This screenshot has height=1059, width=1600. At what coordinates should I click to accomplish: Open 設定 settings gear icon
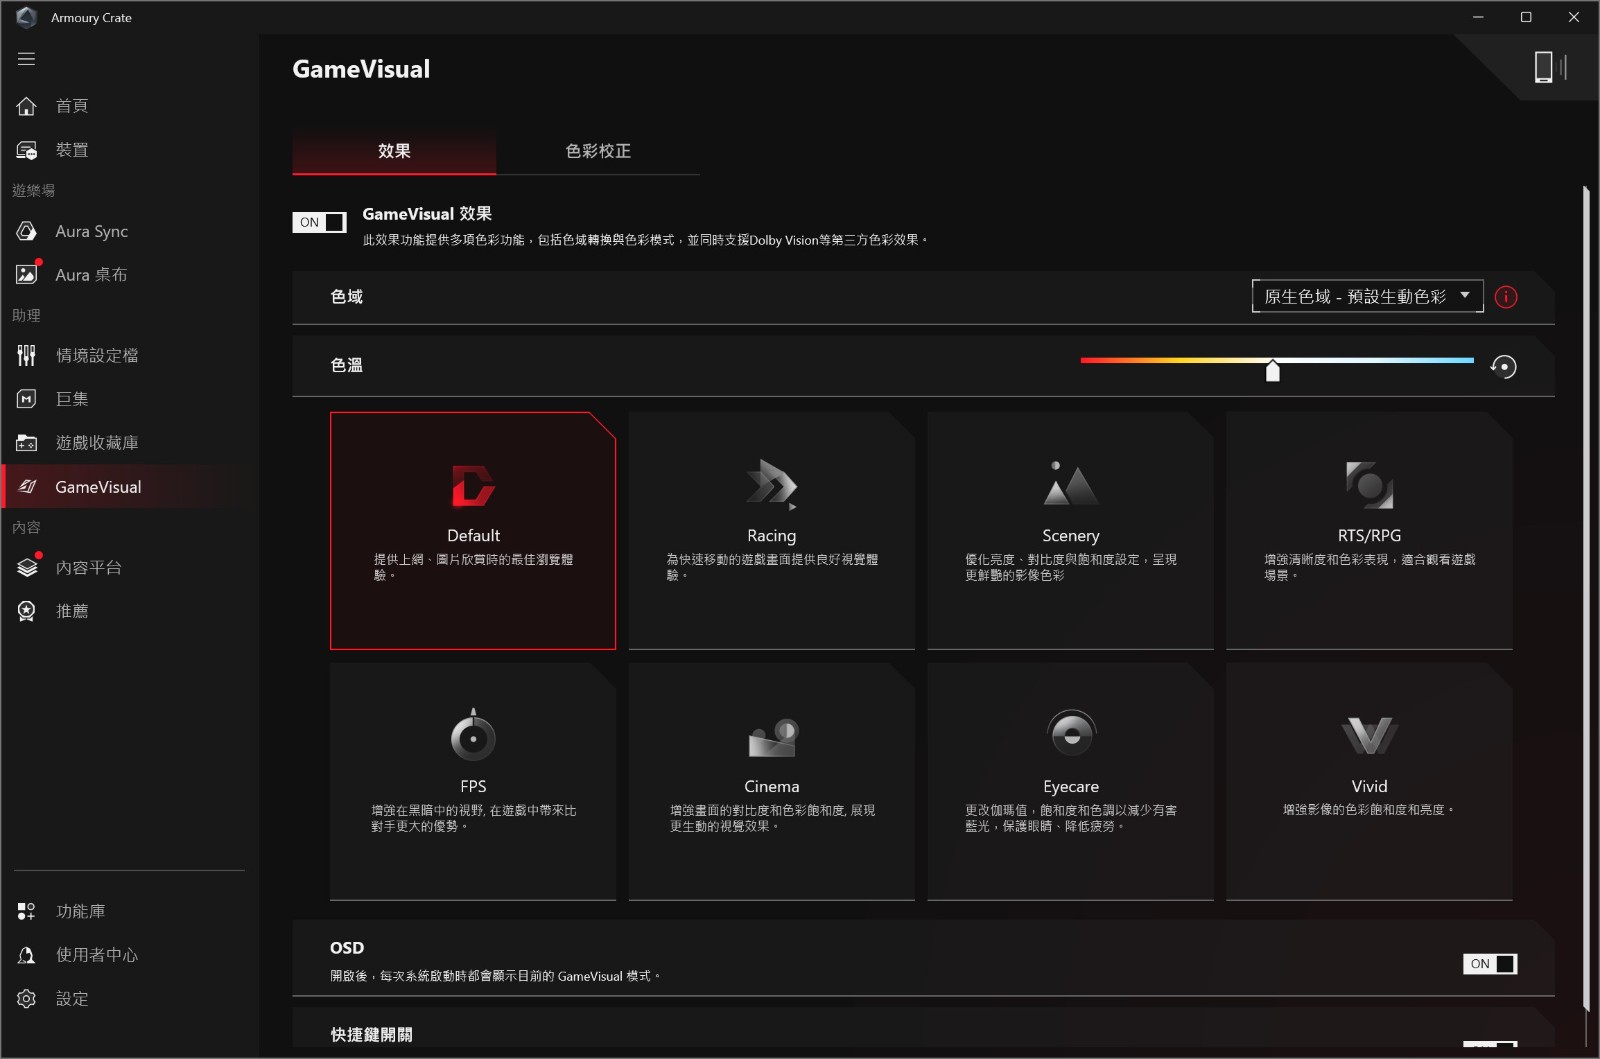pos(27,999)
